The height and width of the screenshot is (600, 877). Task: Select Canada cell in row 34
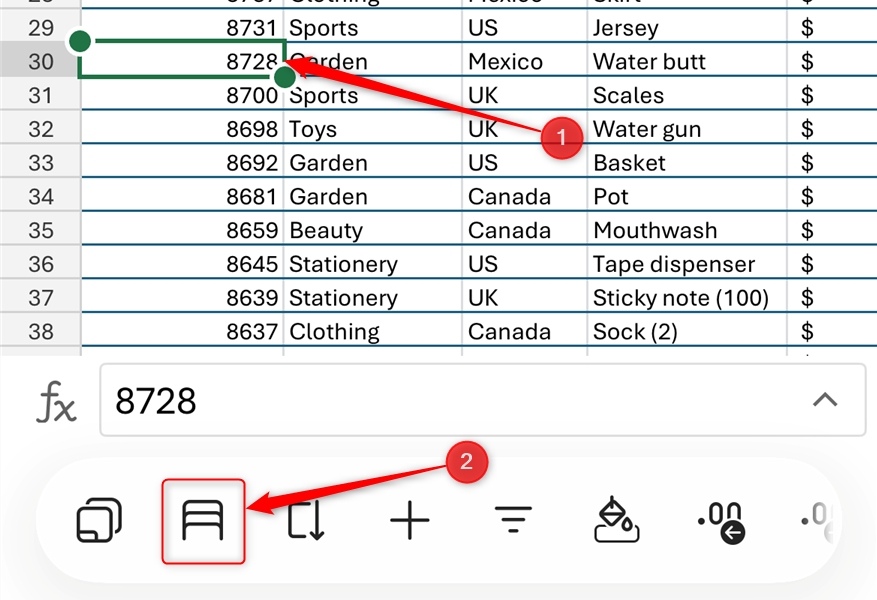point(525,196)
